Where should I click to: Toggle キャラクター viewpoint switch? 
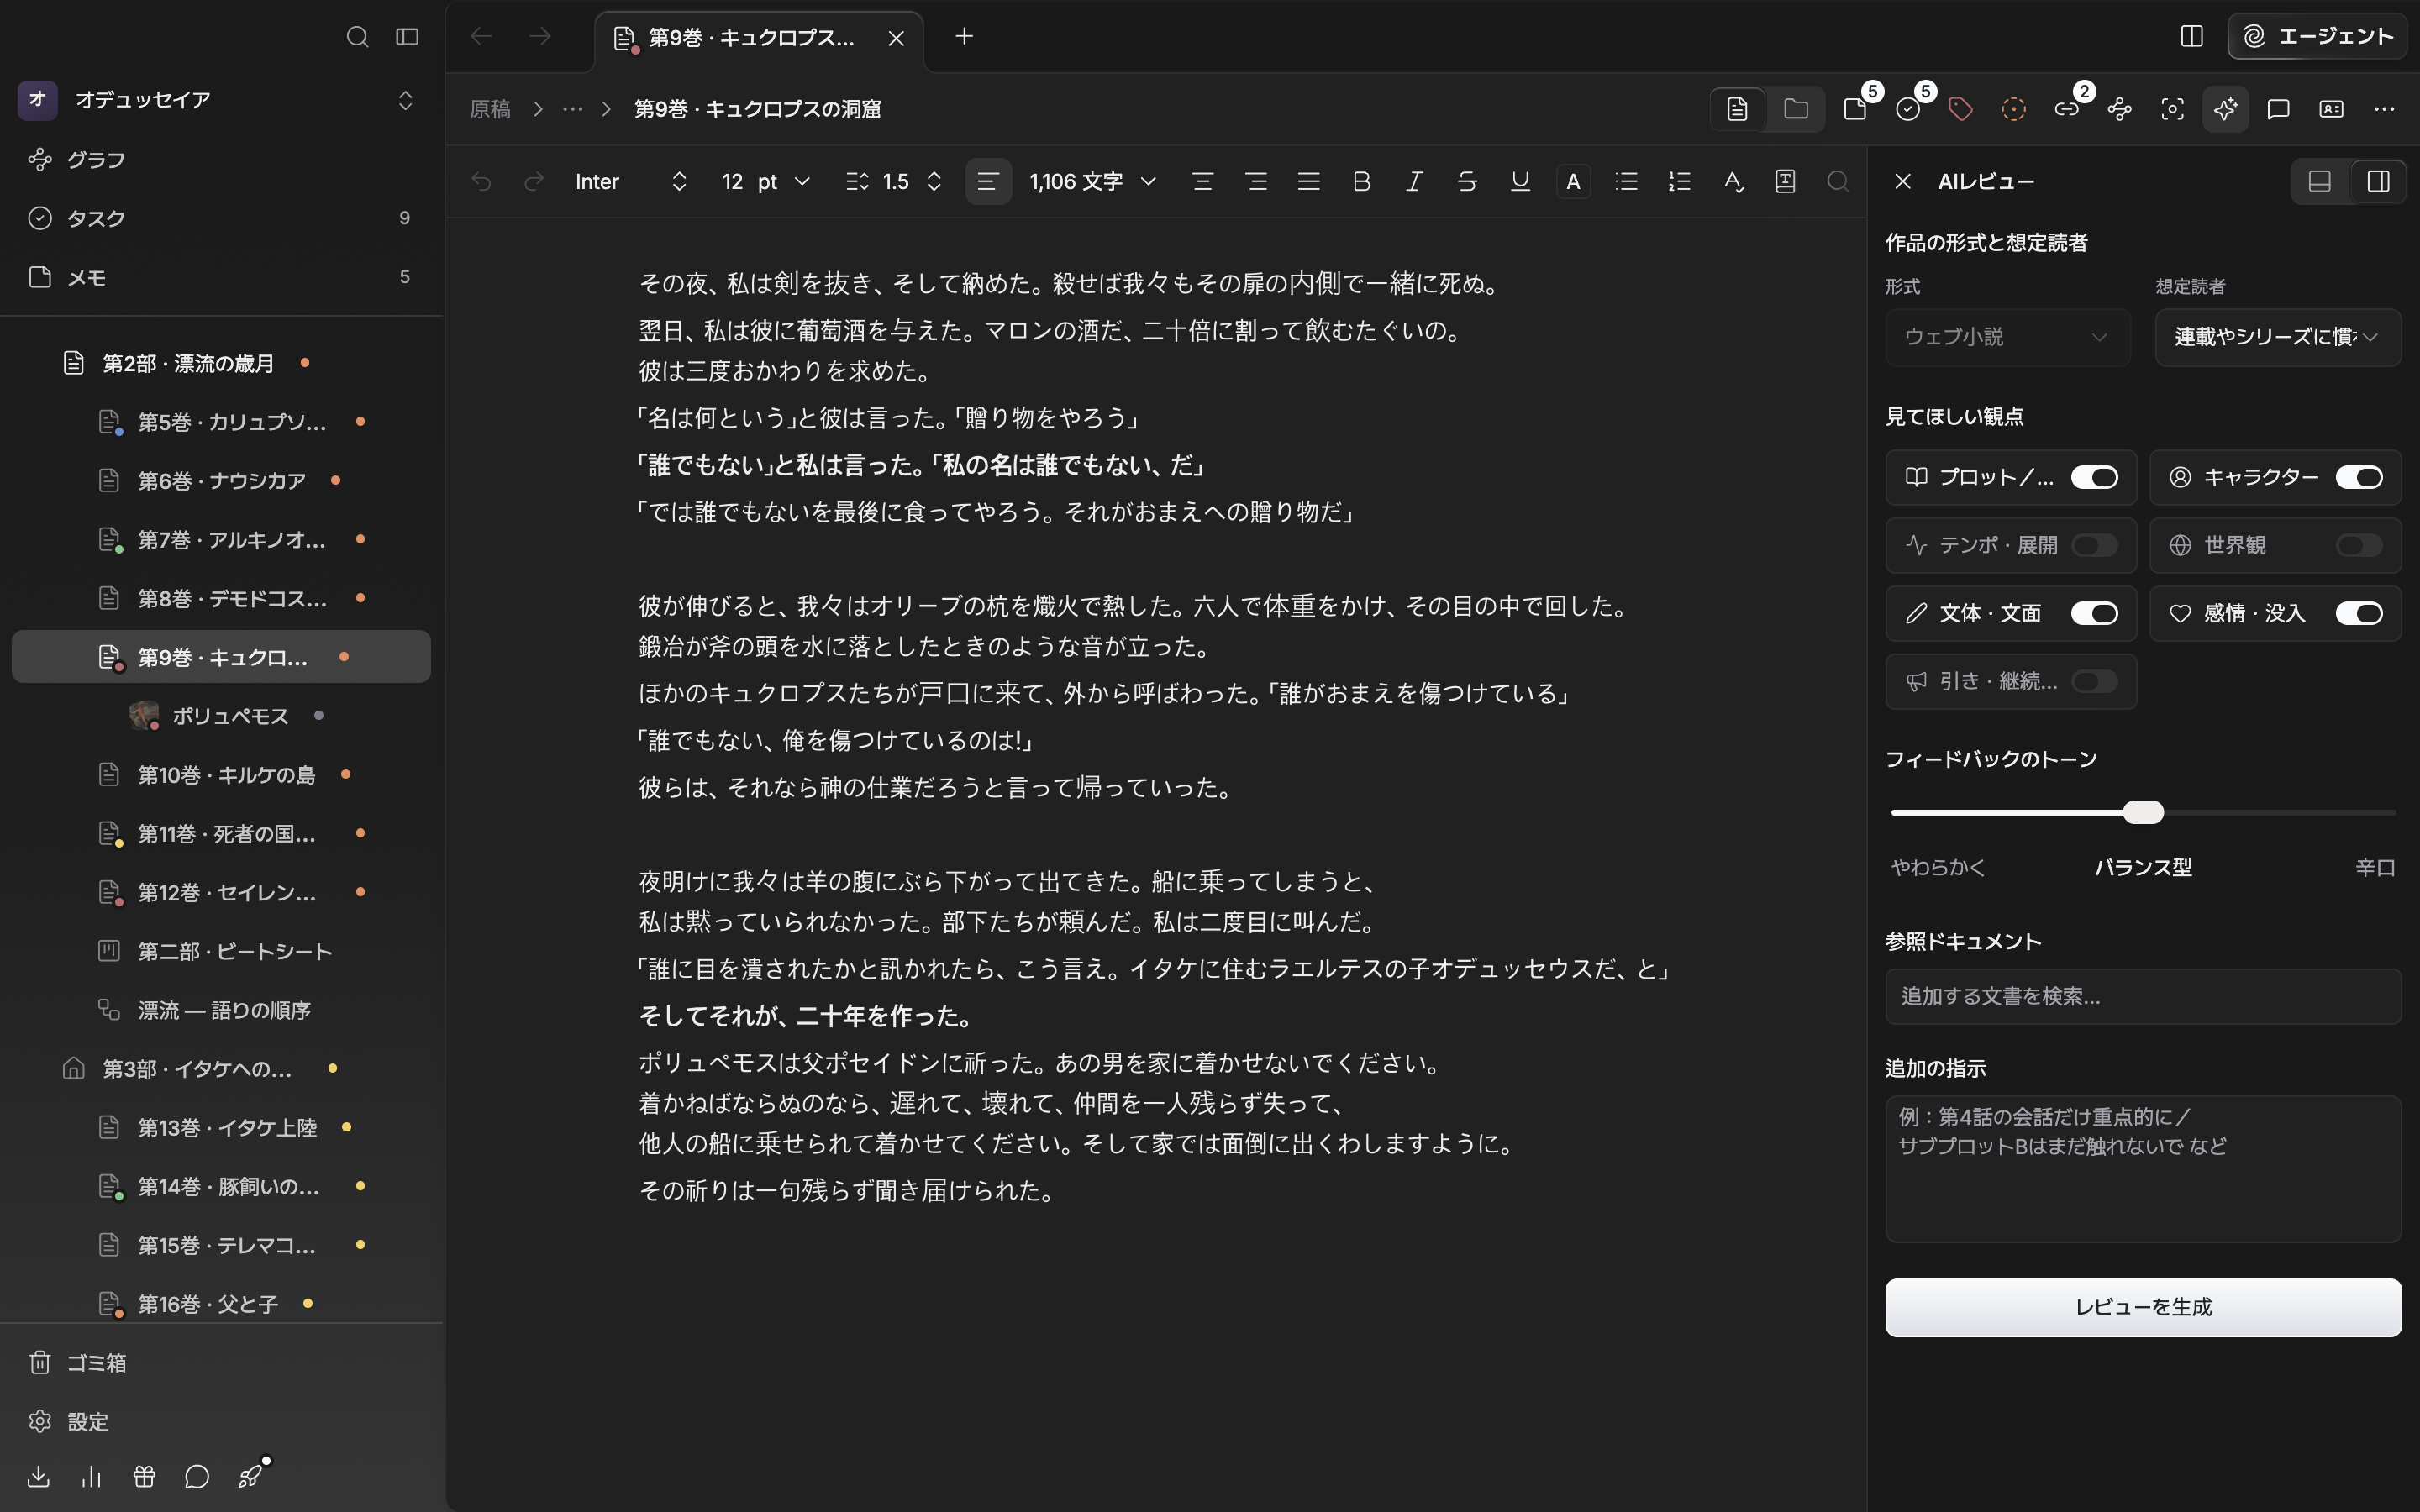(2359, 477)
